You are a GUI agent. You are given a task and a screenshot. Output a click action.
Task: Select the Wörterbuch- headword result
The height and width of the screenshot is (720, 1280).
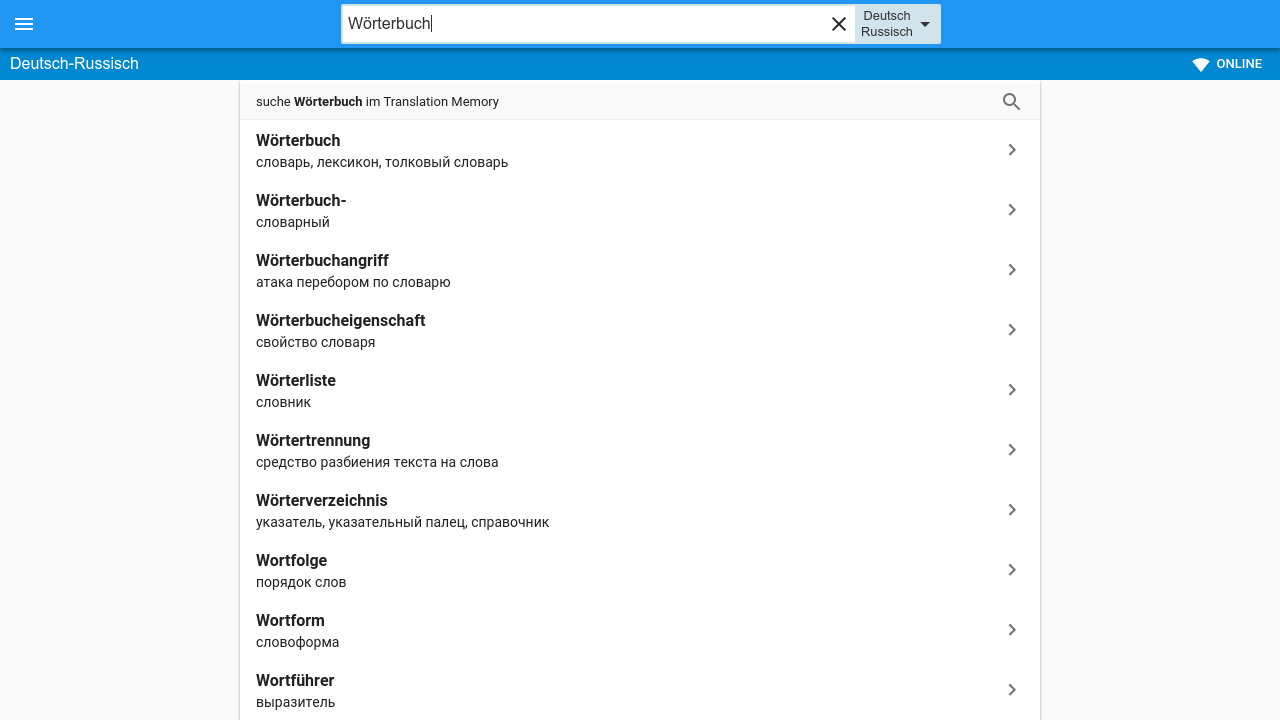tap(301, 201)
